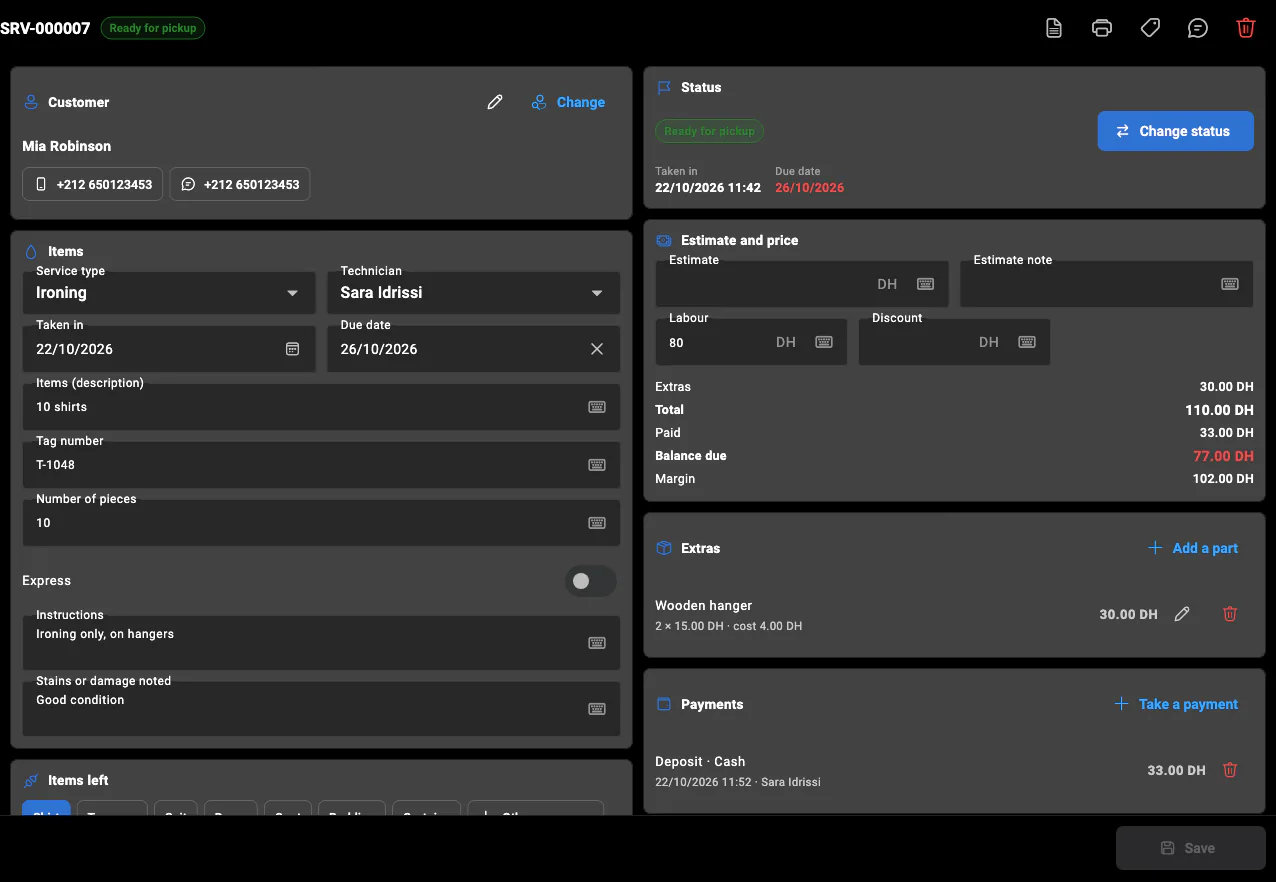Remove the Wooden hanger extra via its trash icon
The height and width of the screenshot is (882, 1276).
(1230, 614)
